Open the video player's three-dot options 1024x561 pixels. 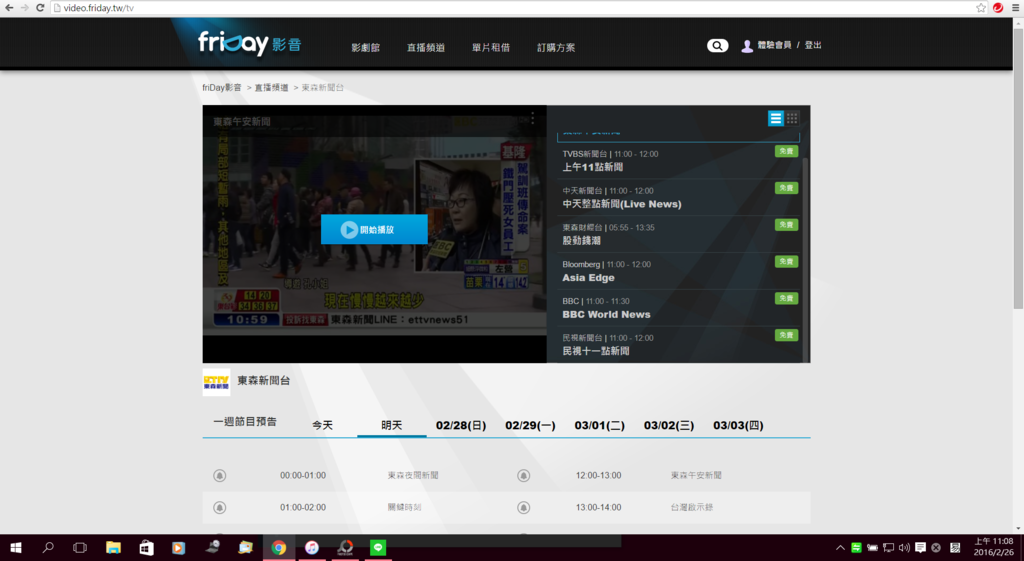pyautogui.click(x=532, y=118)
